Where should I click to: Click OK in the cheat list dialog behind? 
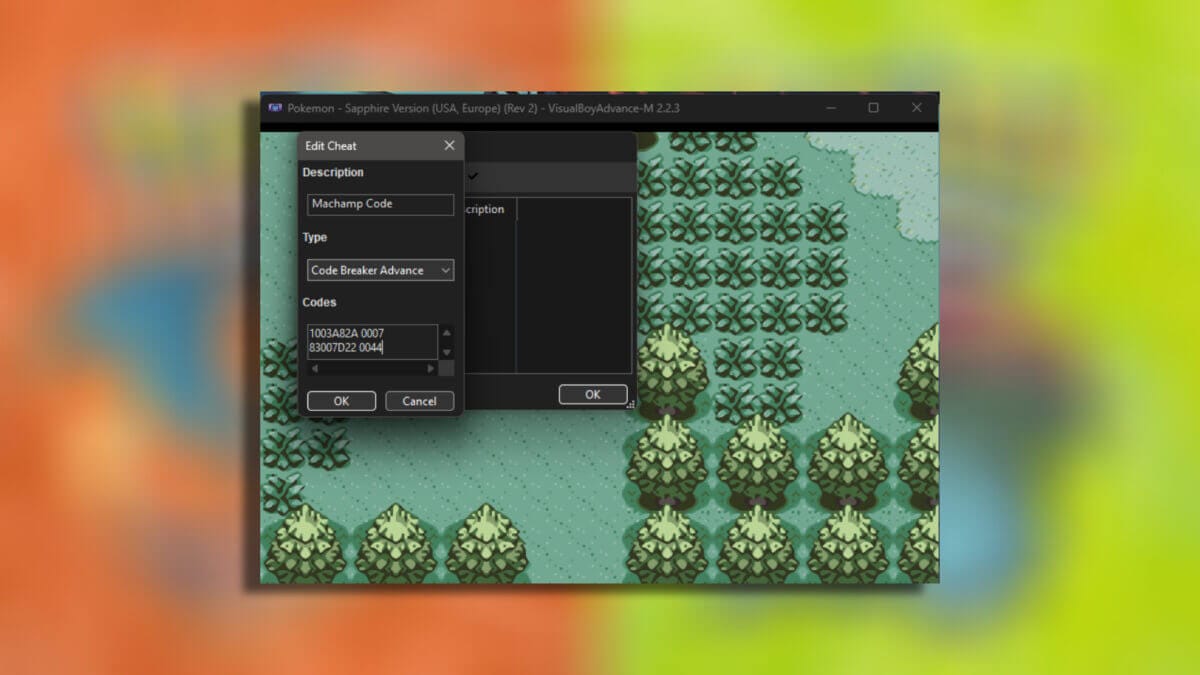pos(593,394)
